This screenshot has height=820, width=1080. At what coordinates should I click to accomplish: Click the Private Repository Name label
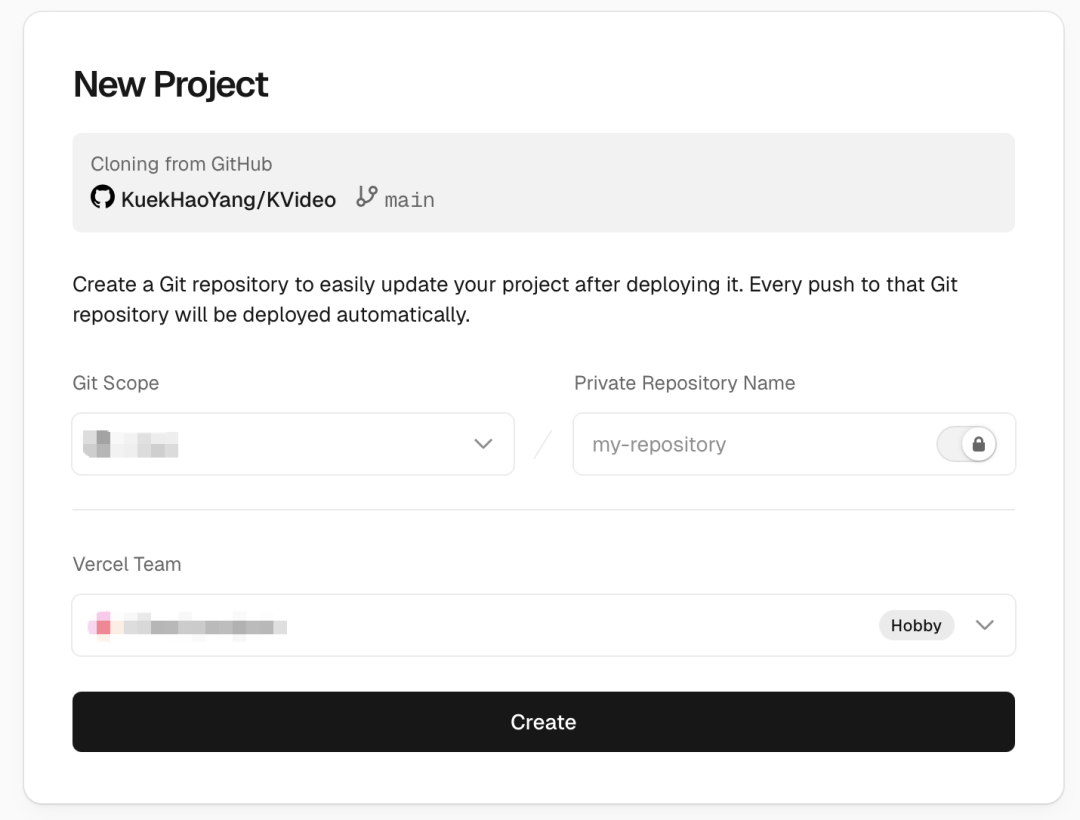pos(684,383)
